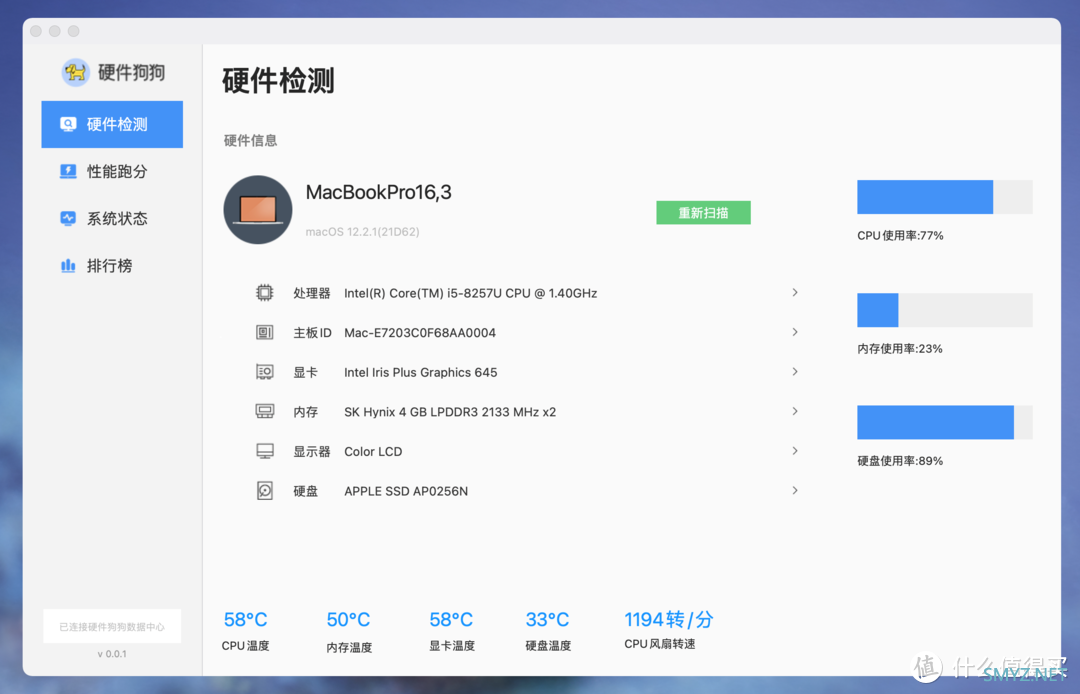The image size is (1080, 694).
Task: Click the 58°C 显卡温度 reading
Action: (x=451, y=620)
